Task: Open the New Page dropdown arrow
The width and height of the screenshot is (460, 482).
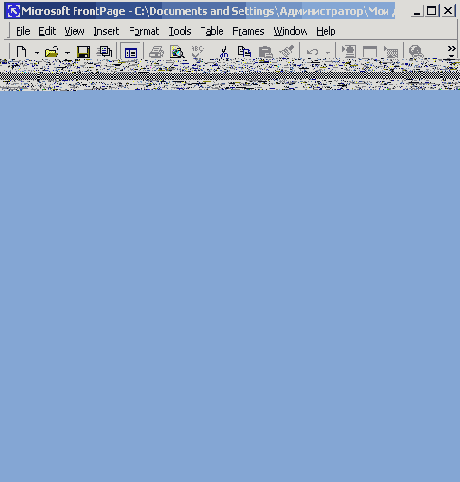Action: click(37, 52)
